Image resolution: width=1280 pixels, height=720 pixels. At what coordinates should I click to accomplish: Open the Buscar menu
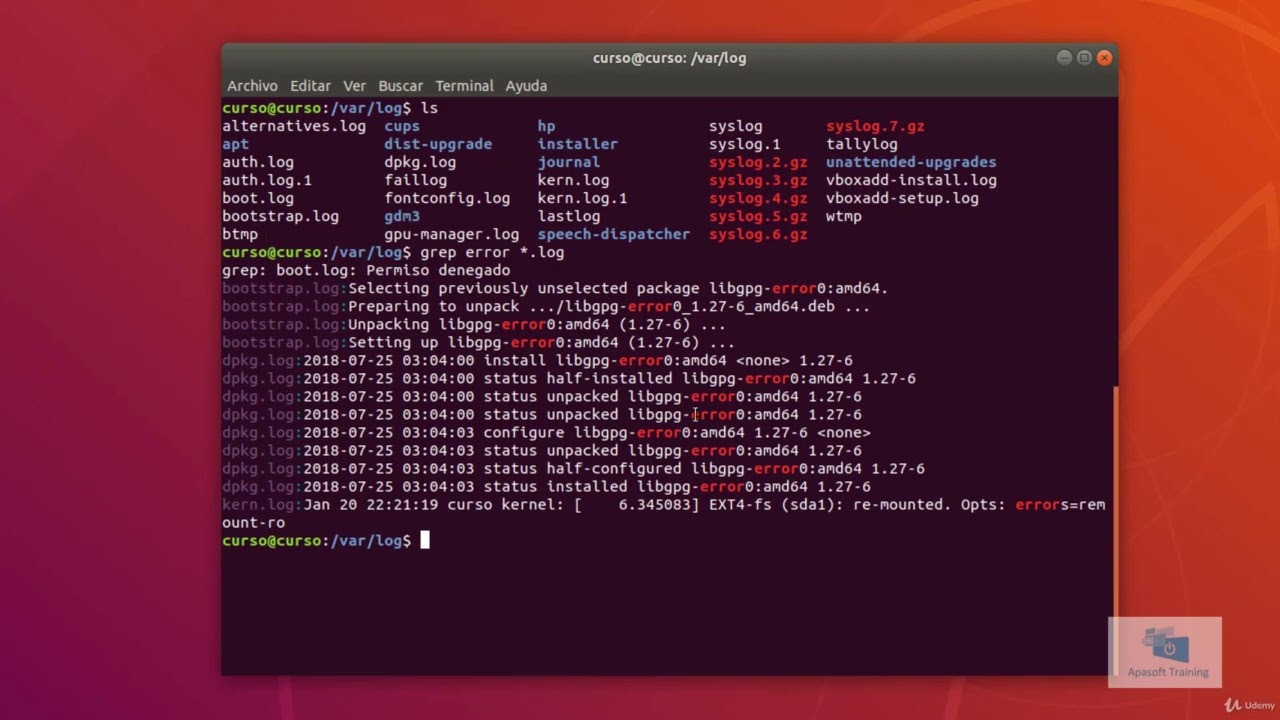pyautogui.click(x=400, y=86)
